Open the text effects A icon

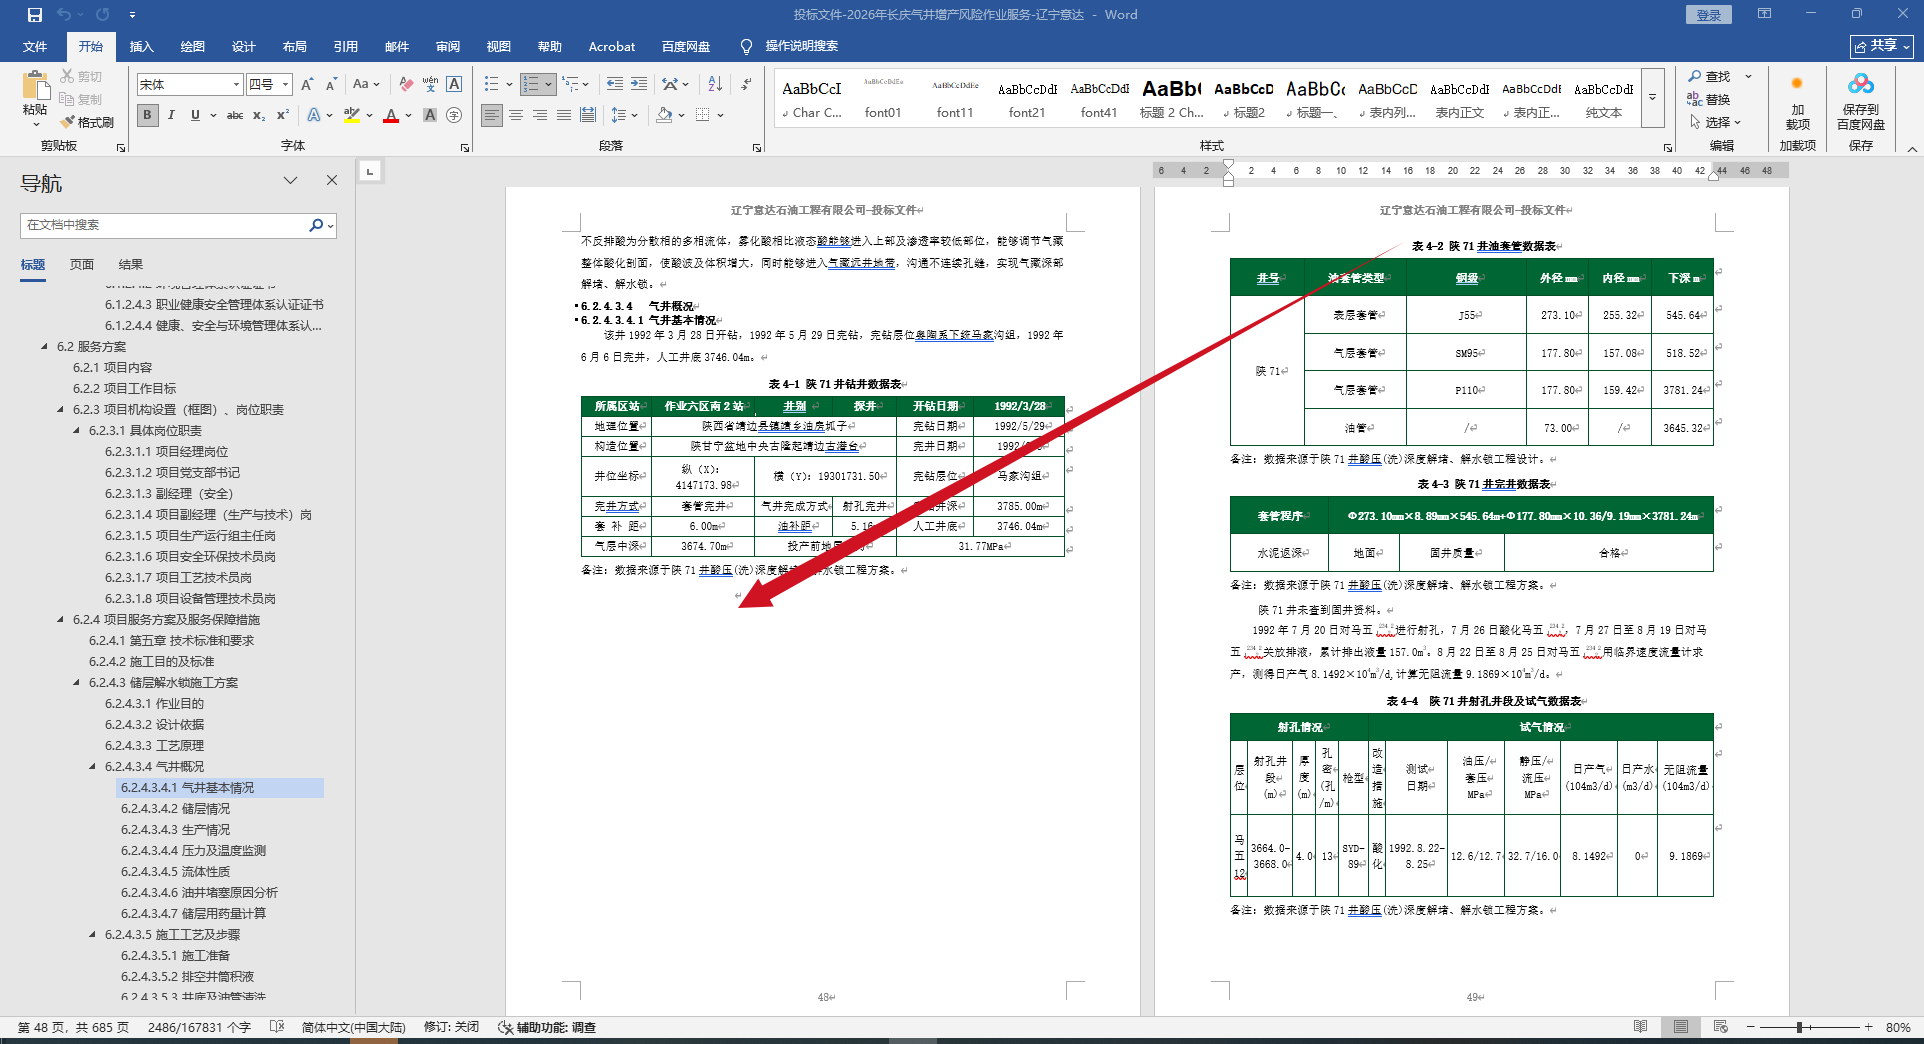click(313, 115)
